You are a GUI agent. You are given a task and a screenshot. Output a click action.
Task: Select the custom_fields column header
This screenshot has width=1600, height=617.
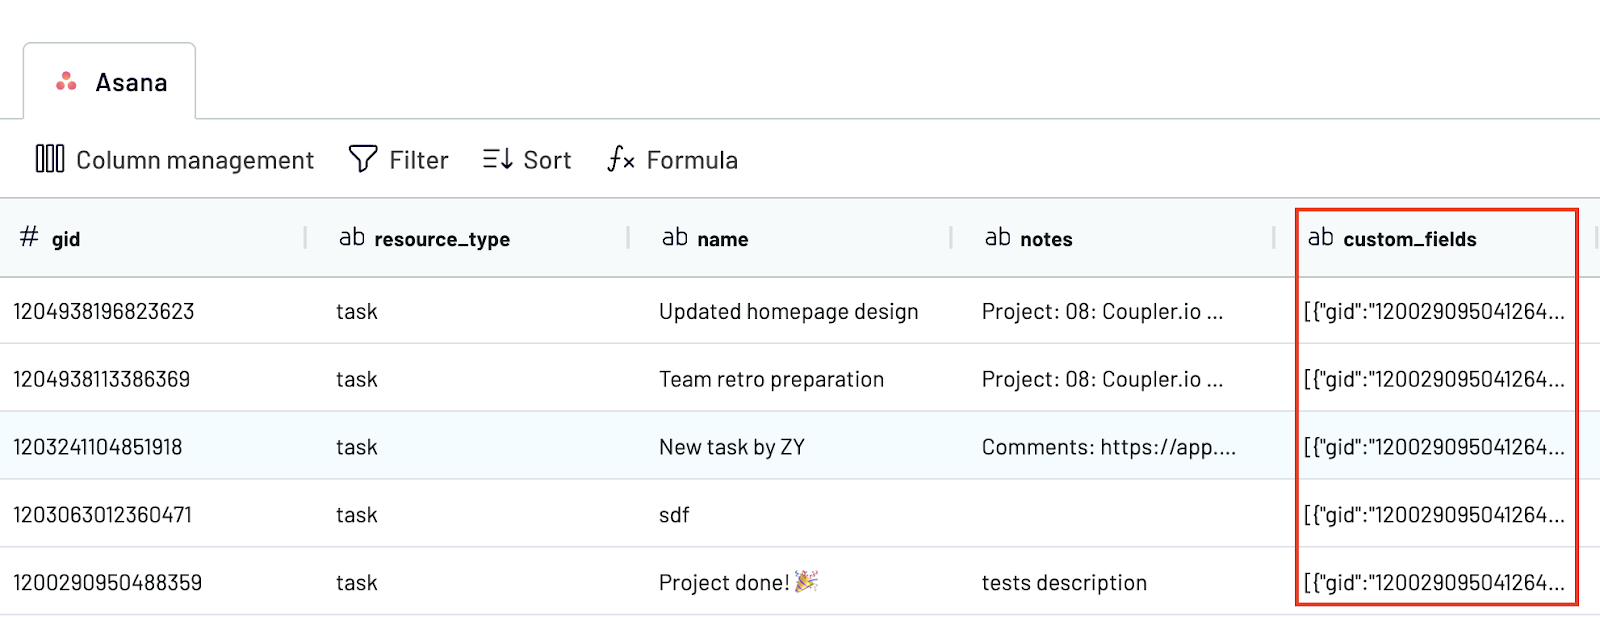(x=1409, y=239)
